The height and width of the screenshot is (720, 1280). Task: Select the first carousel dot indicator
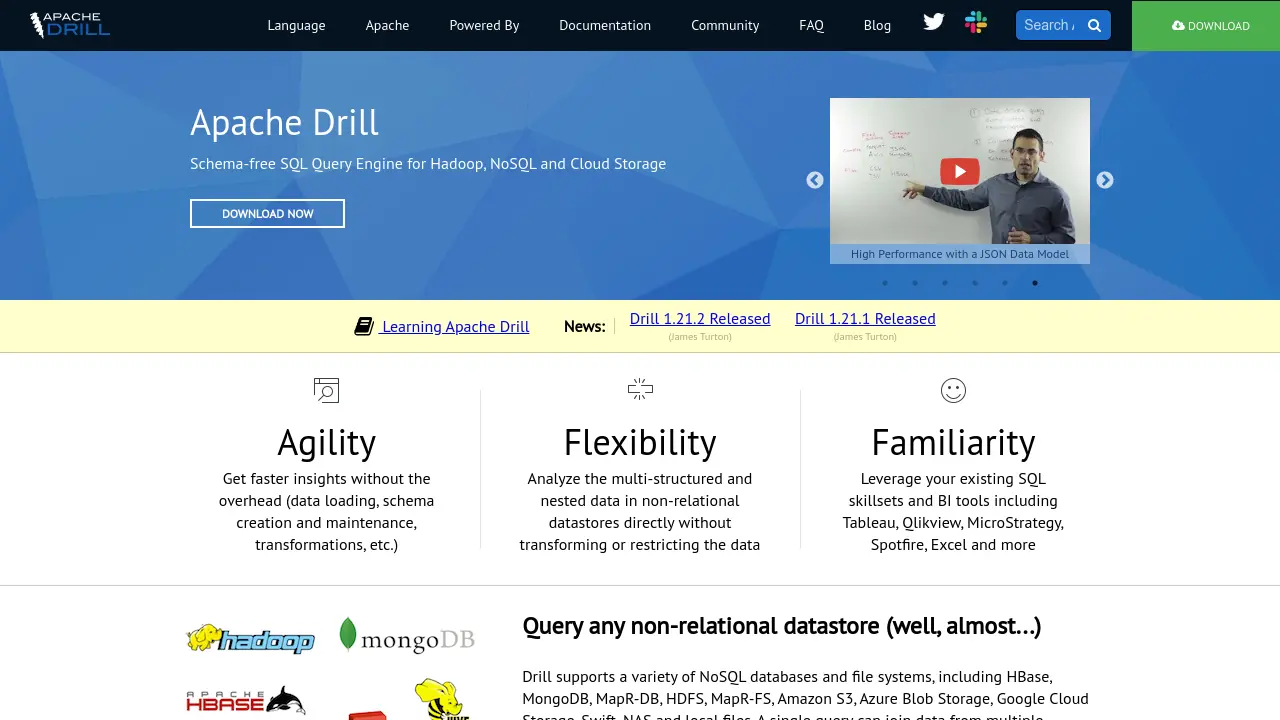coord(885,283)
